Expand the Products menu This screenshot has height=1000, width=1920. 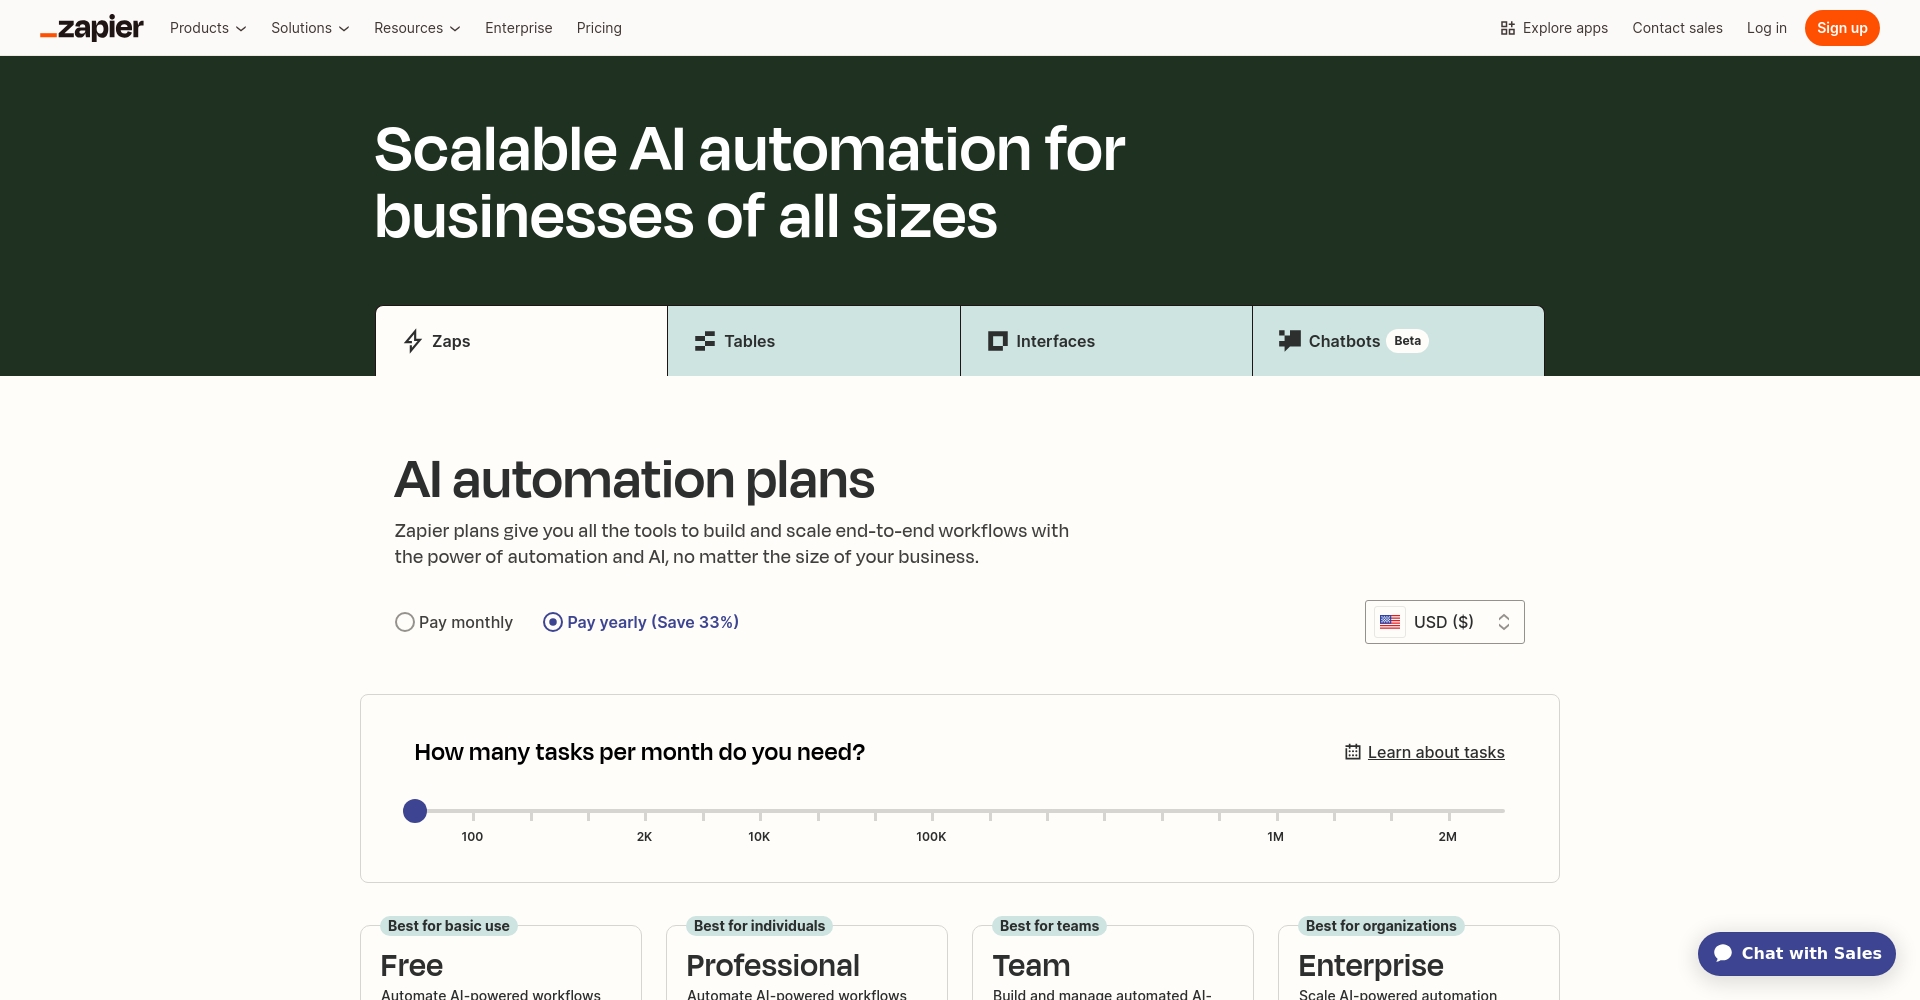click(x=208, y=28)
